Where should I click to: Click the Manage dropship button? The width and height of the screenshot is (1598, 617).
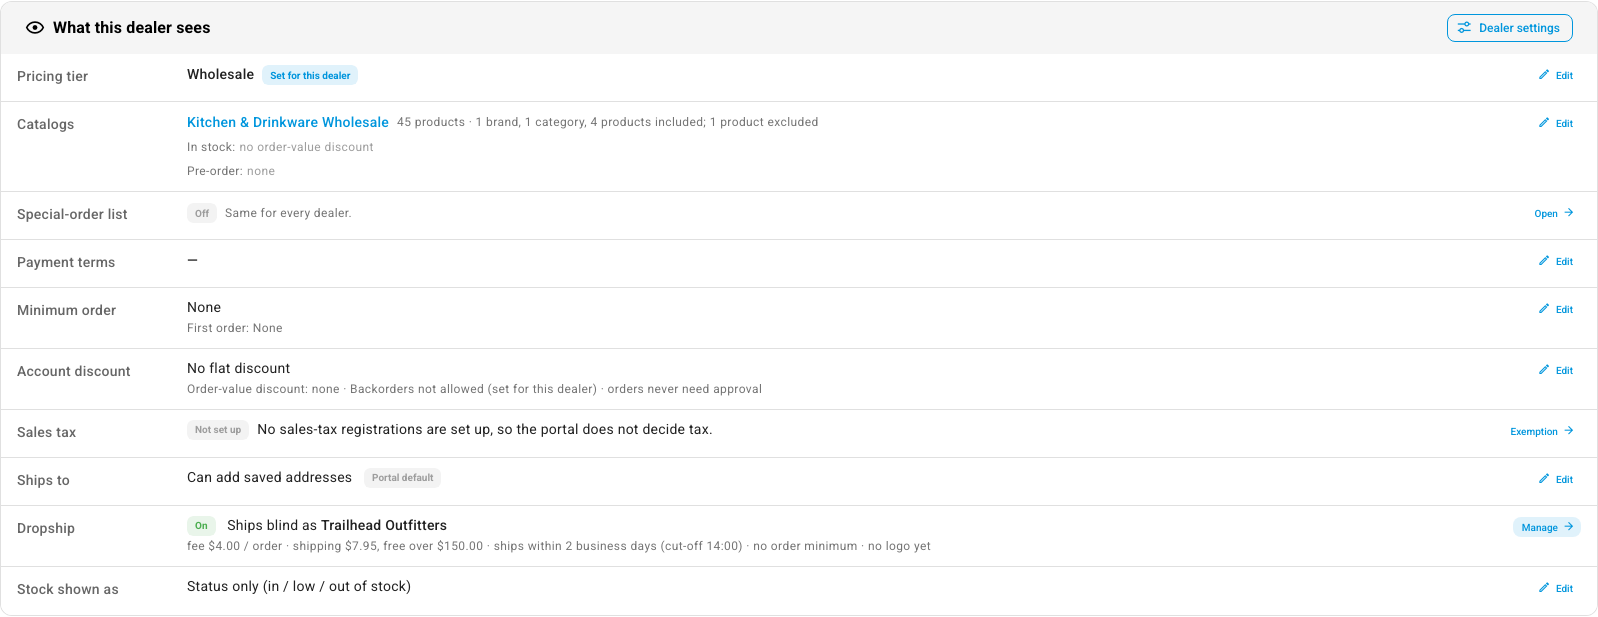click(1546, 527)
